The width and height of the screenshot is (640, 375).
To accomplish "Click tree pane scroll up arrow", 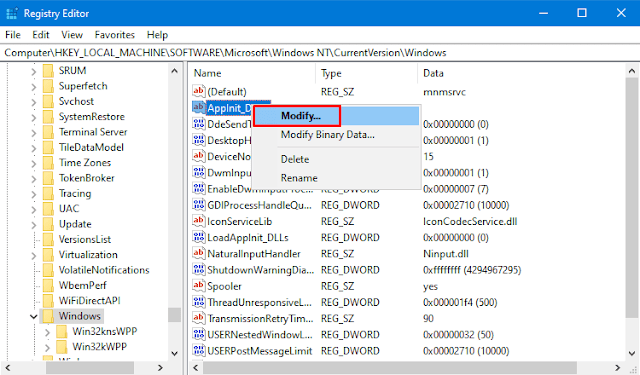I will 175,71.
